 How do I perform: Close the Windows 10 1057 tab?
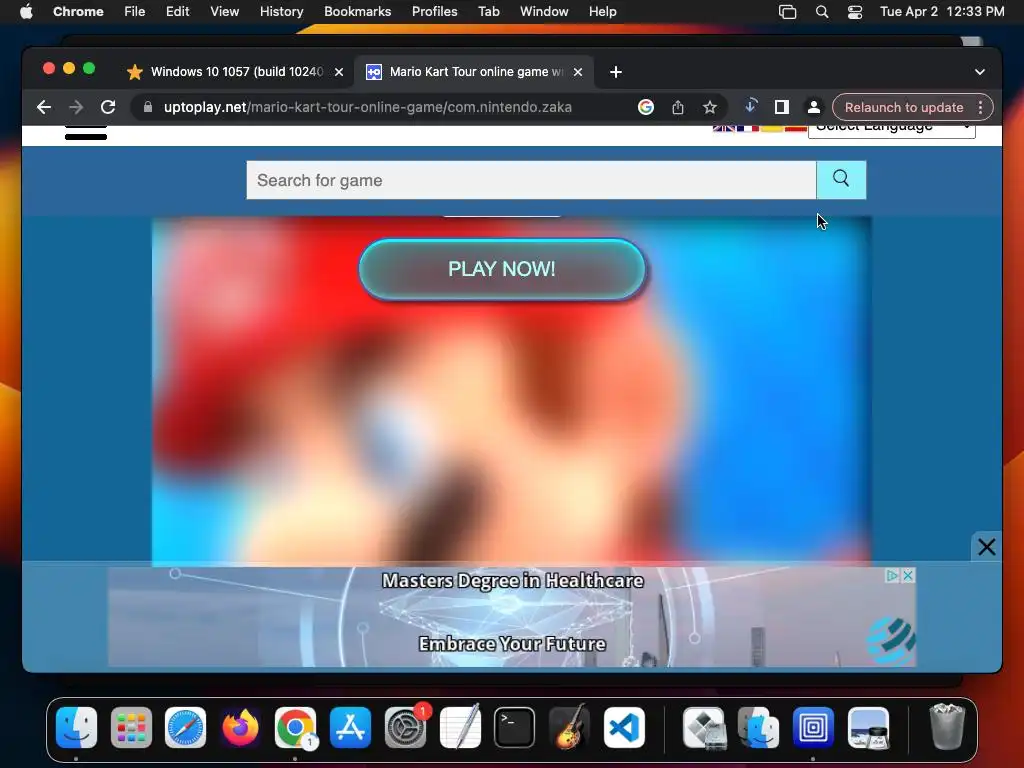(x=339, y=72)
